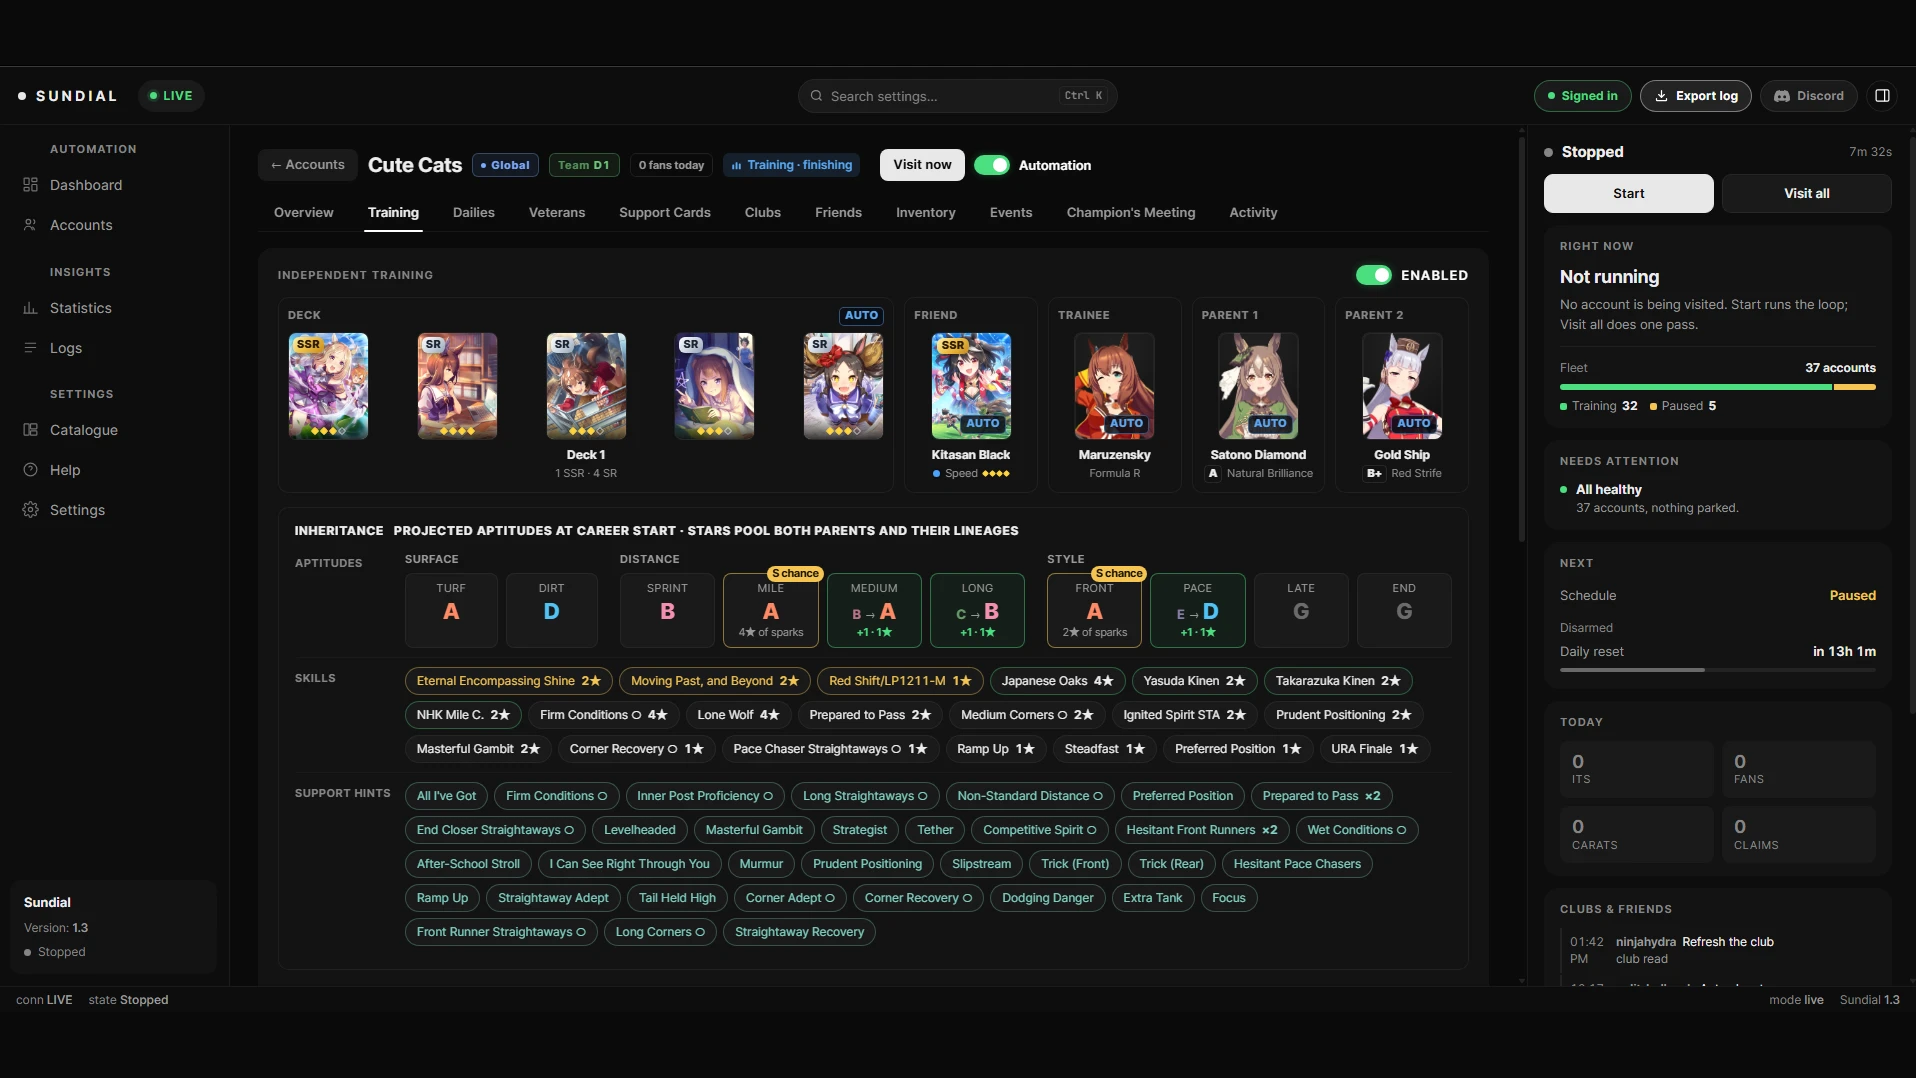Focus the Search settings input field
Viewport: 1916px width, 1078px height.
958,96
